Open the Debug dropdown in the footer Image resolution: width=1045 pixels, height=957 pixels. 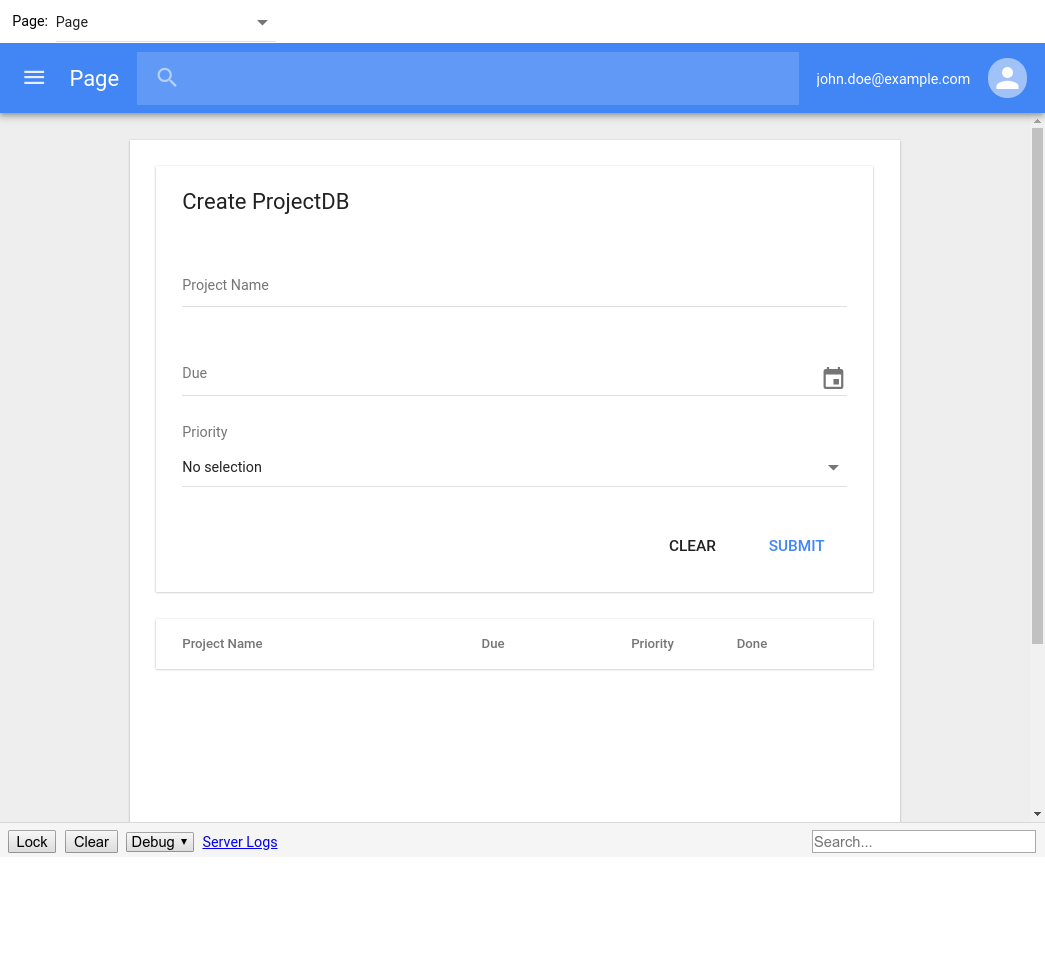(x=159, y=841)
